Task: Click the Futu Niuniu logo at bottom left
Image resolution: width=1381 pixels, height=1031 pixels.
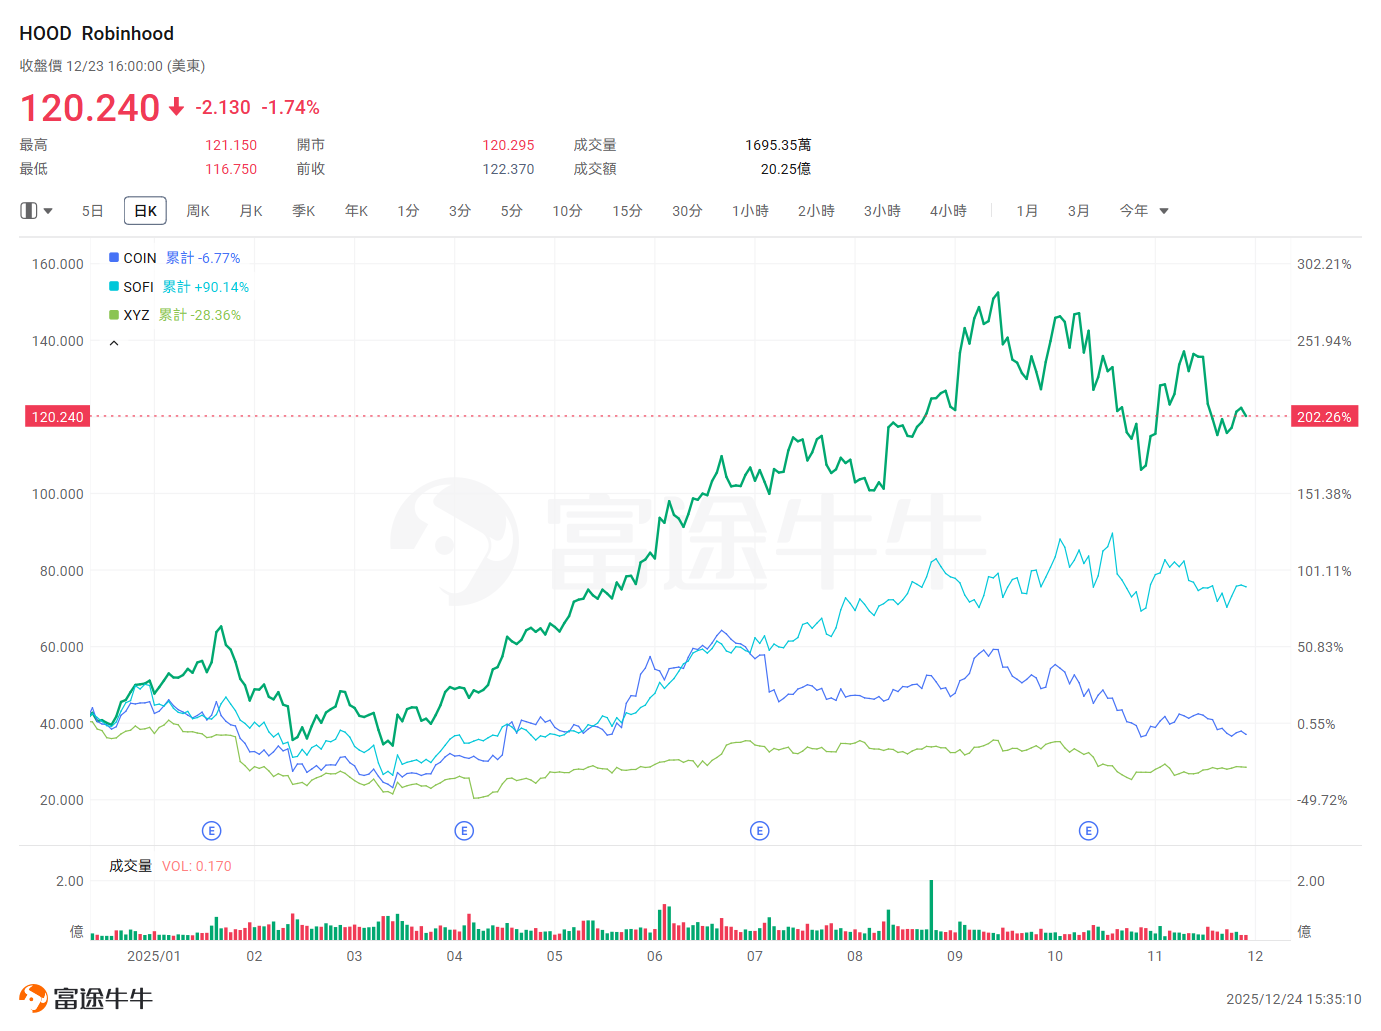Action: [x=86, y=998]
